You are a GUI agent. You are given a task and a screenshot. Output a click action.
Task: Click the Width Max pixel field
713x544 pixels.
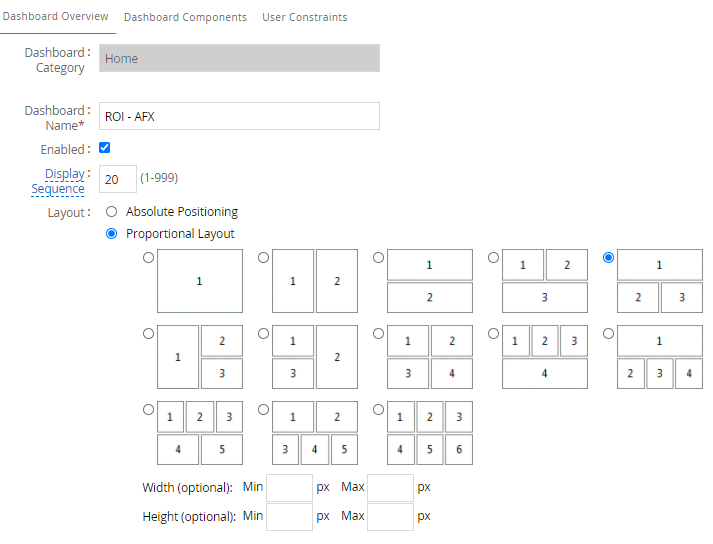point(390,488)
